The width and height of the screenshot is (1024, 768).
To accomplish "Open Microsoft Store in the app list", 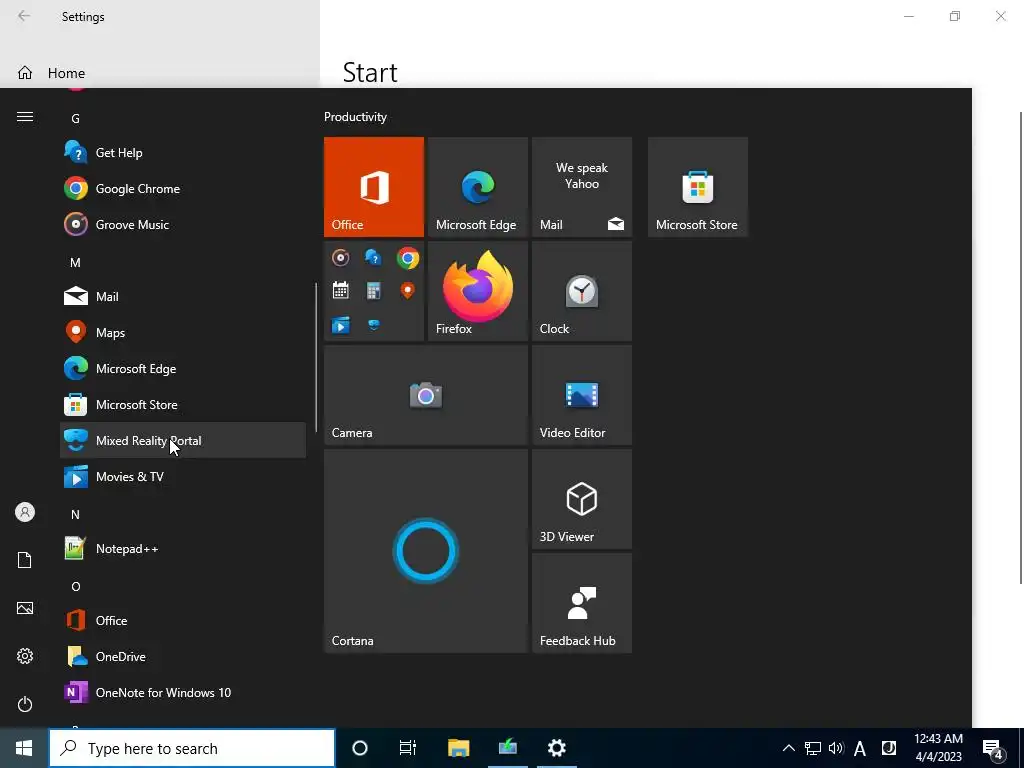I will click(x=183, y=404).
